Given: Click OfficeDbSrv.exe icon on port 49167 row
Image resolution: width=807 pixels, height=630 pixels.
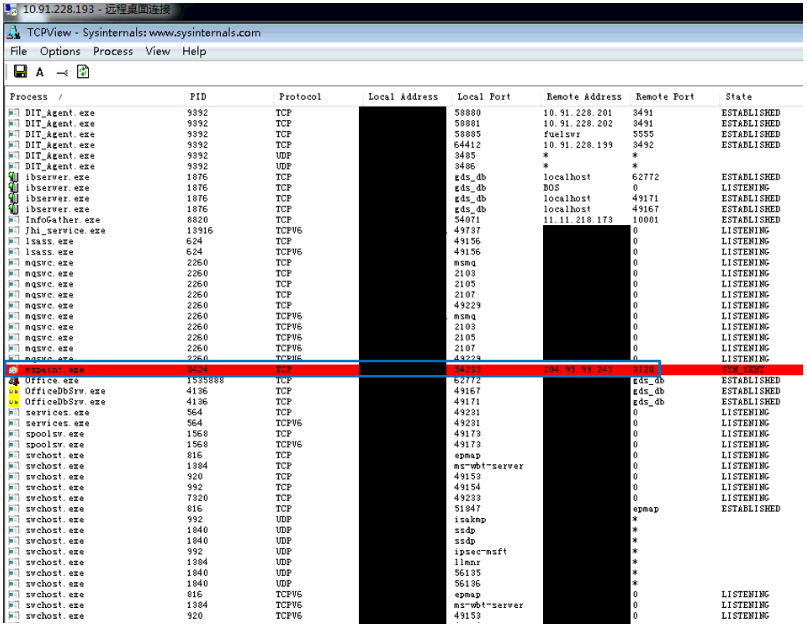Looking at the screenshot, I should pos(13,391).
